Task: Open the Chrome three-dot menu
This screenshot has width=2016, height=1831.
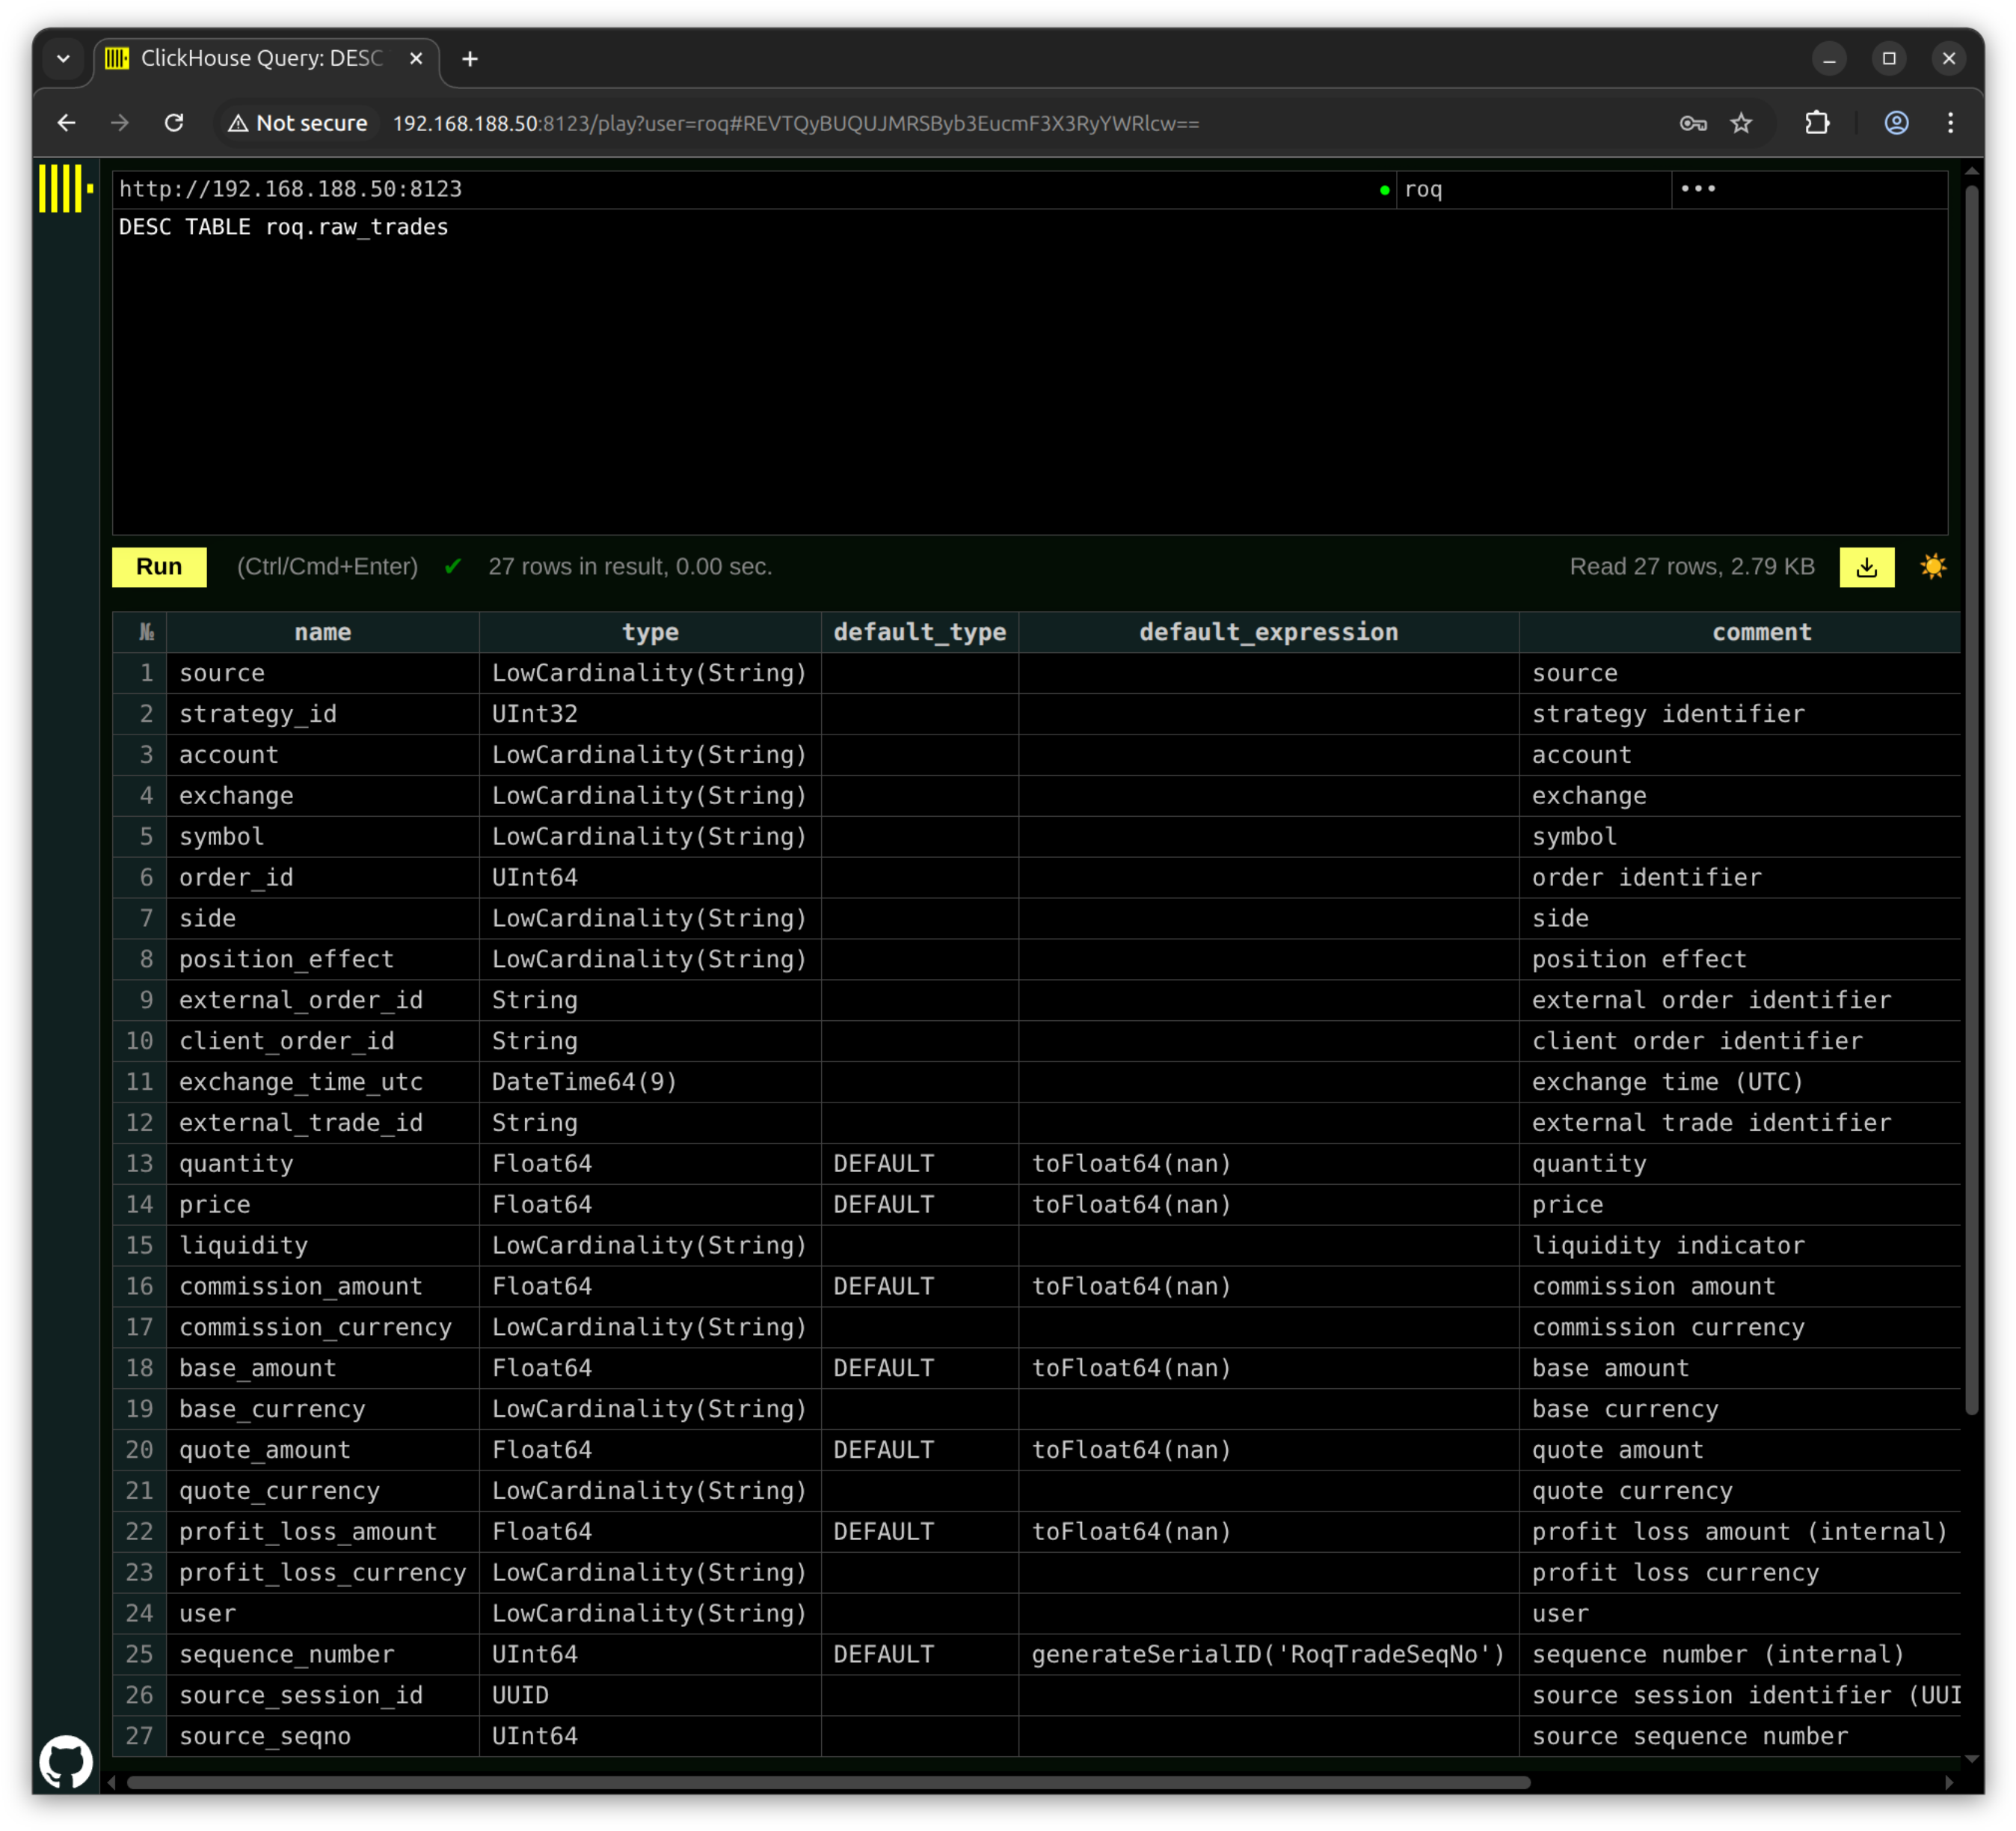Action: (1950, 123)
